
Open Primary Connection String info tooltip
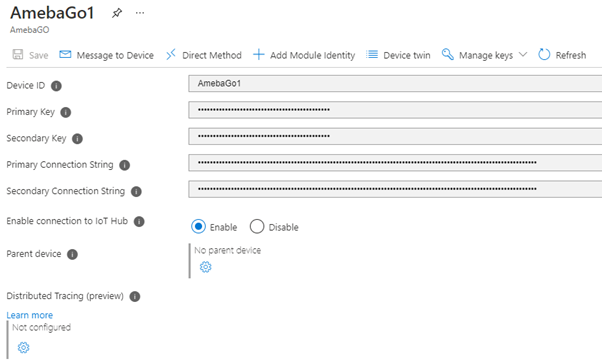(124, 165)
